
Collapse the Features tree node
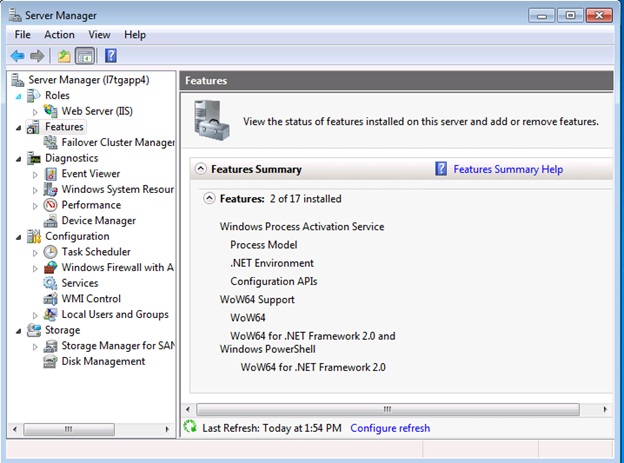point(19,128)
